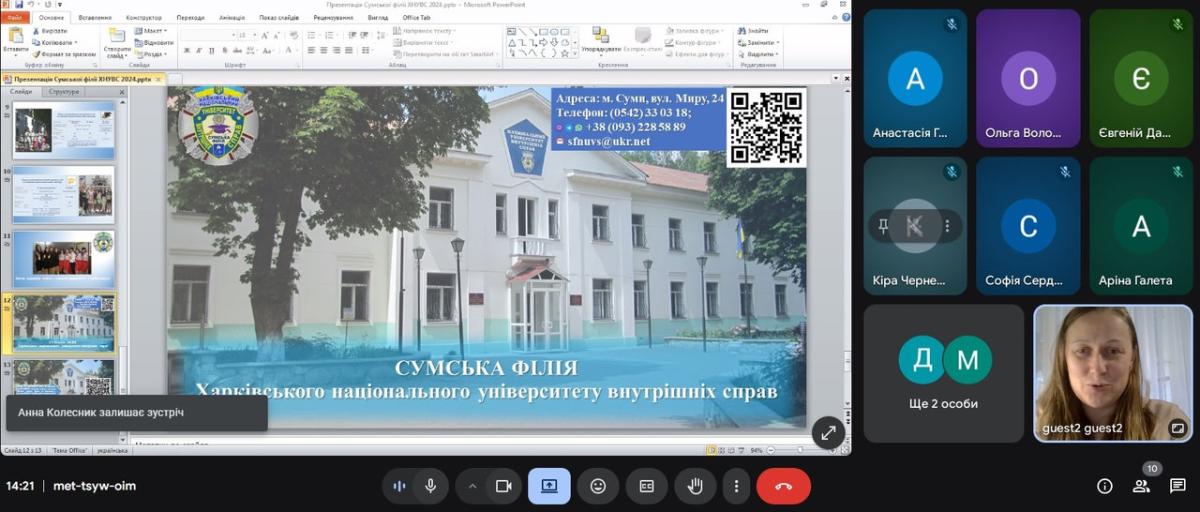Toggle closed captions in the meeting

click(x=646, y=486)
